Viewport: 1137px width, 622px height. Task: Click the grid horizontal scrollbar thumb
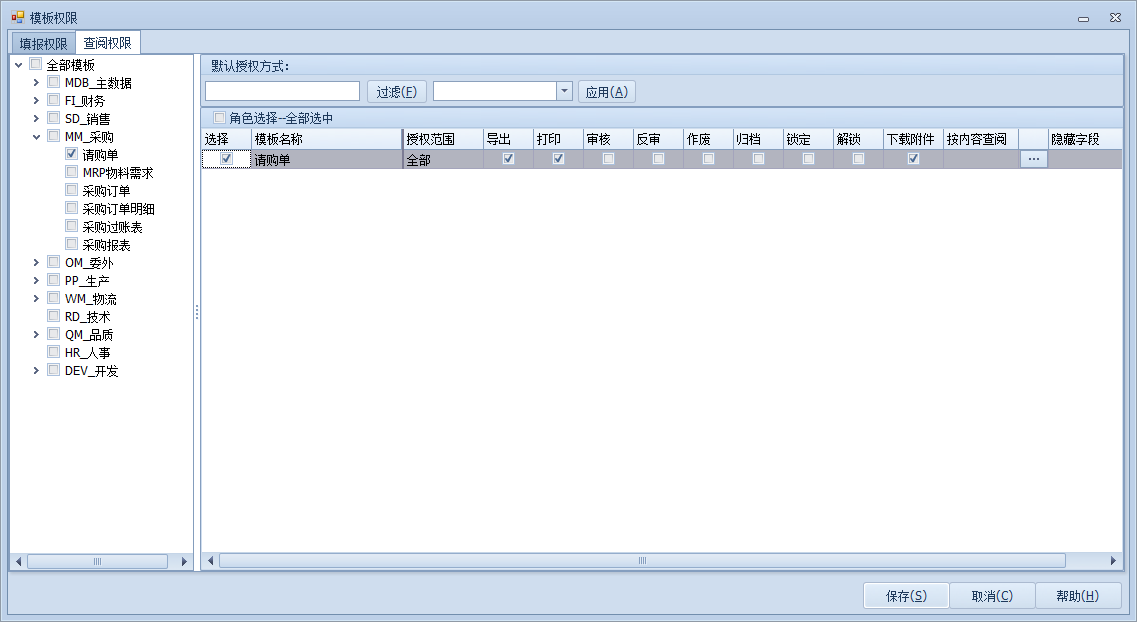pos(642,561)
